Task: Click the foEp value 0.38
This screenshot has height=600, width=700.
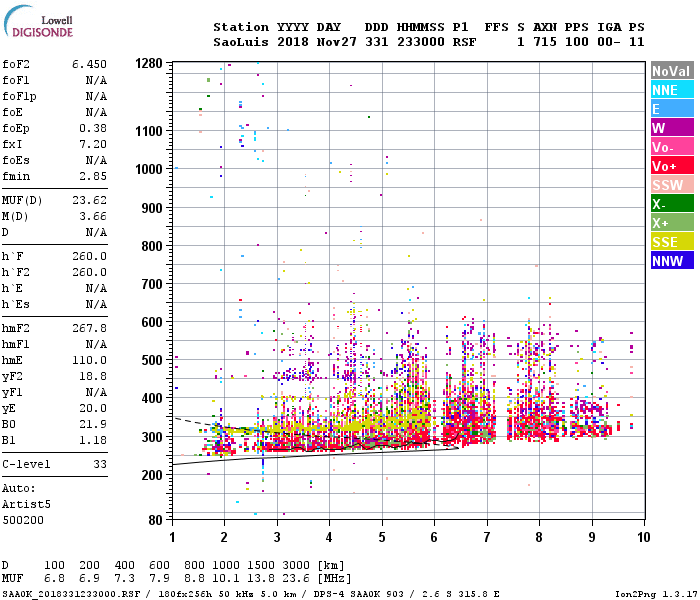Action: point(93,128)
